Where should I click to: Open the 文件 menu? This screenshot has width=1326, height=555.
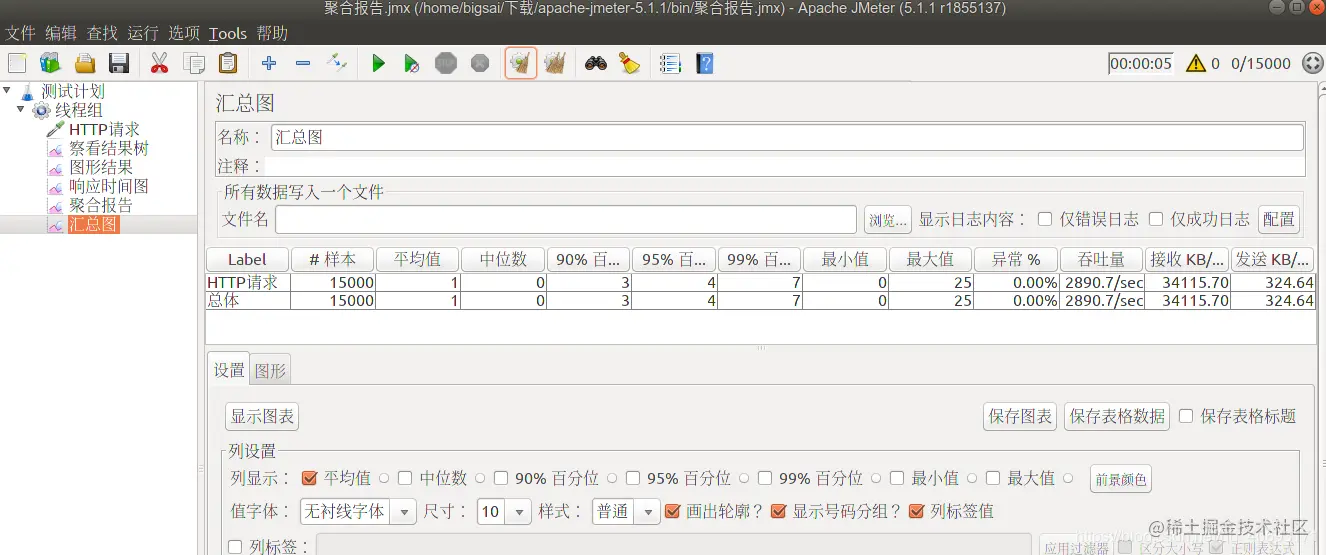click(21, 33)
